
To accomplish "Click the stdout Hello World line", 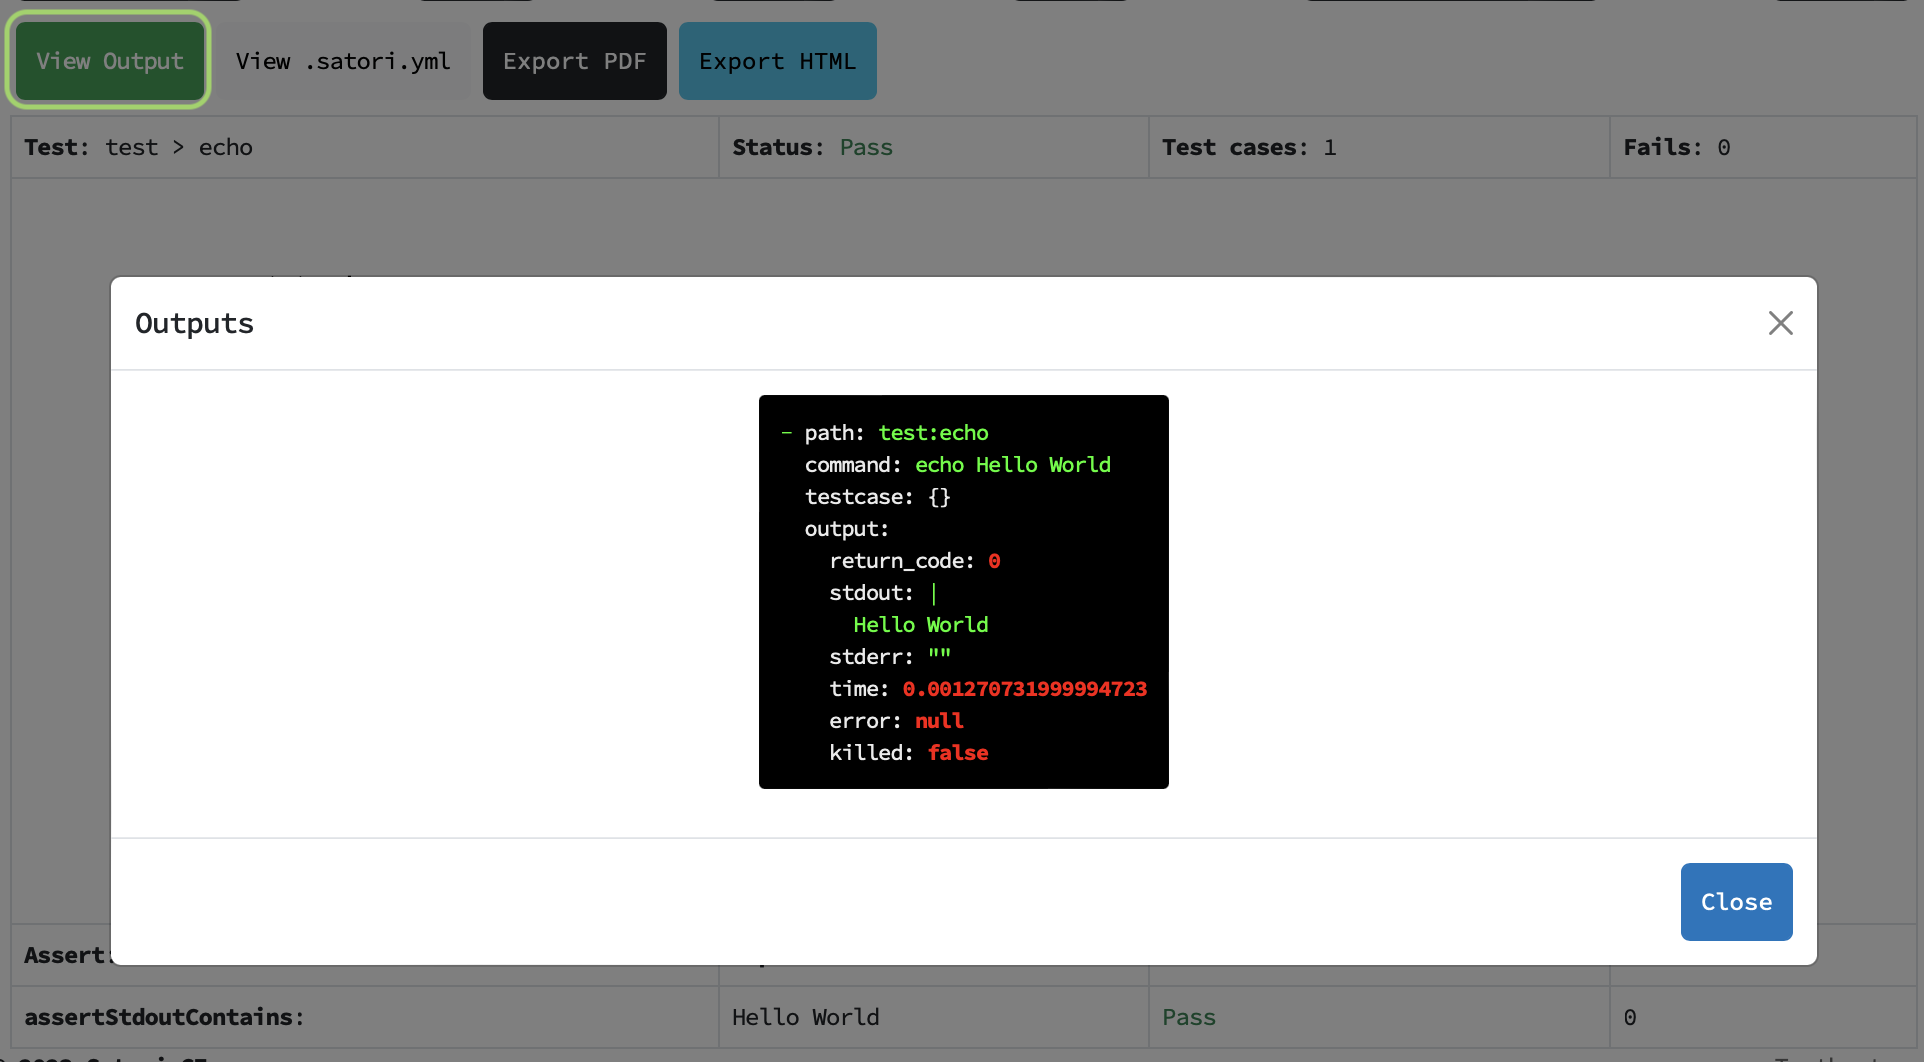I will point(920,625).
